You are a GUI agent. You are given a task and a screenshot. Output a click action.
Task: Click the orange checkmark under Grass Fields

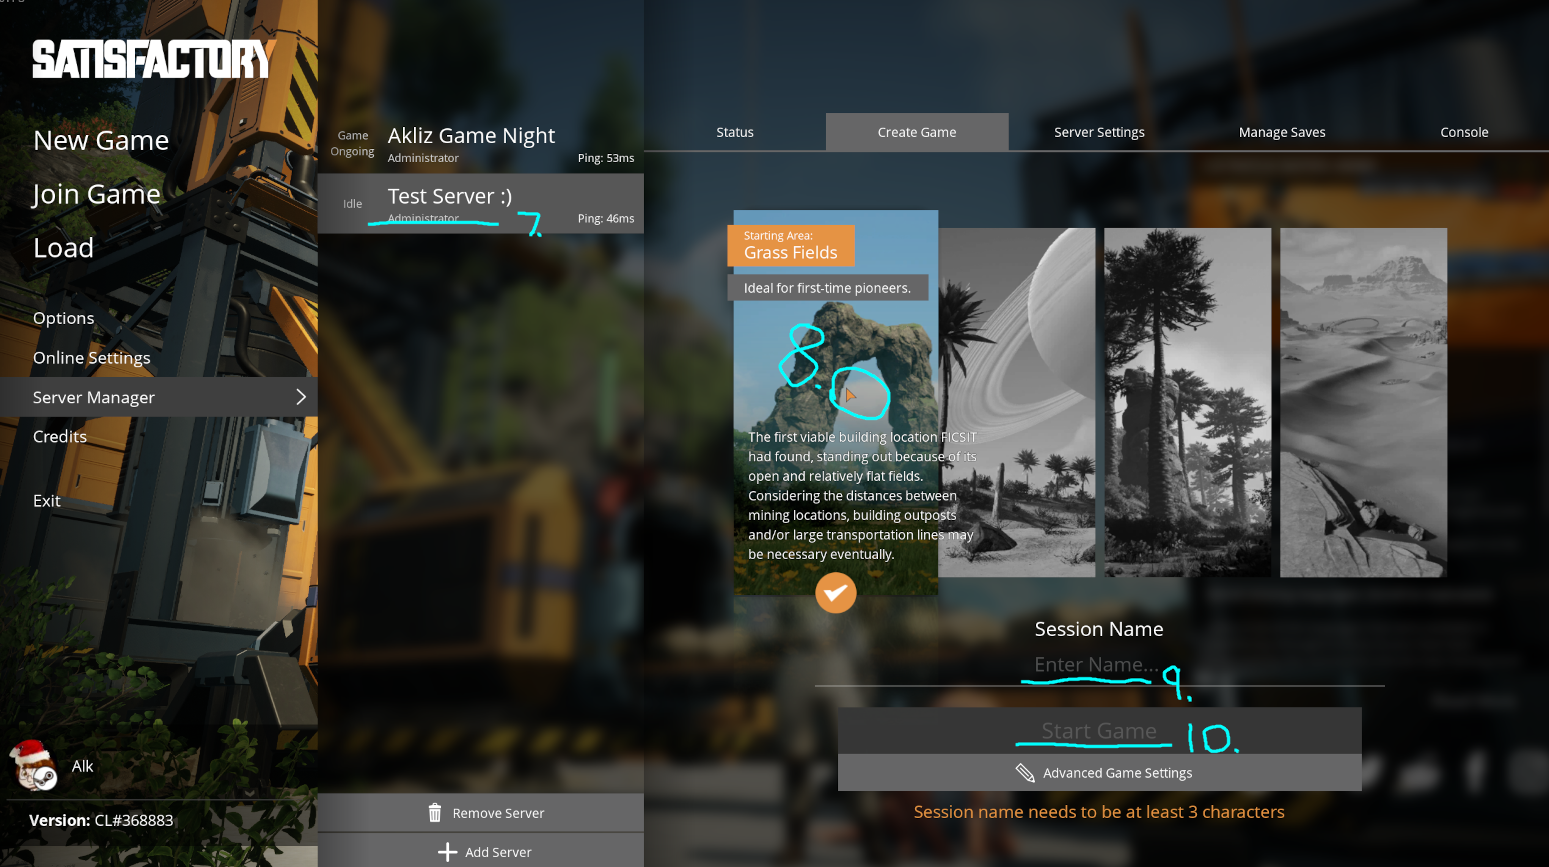(x=836, y=593)
